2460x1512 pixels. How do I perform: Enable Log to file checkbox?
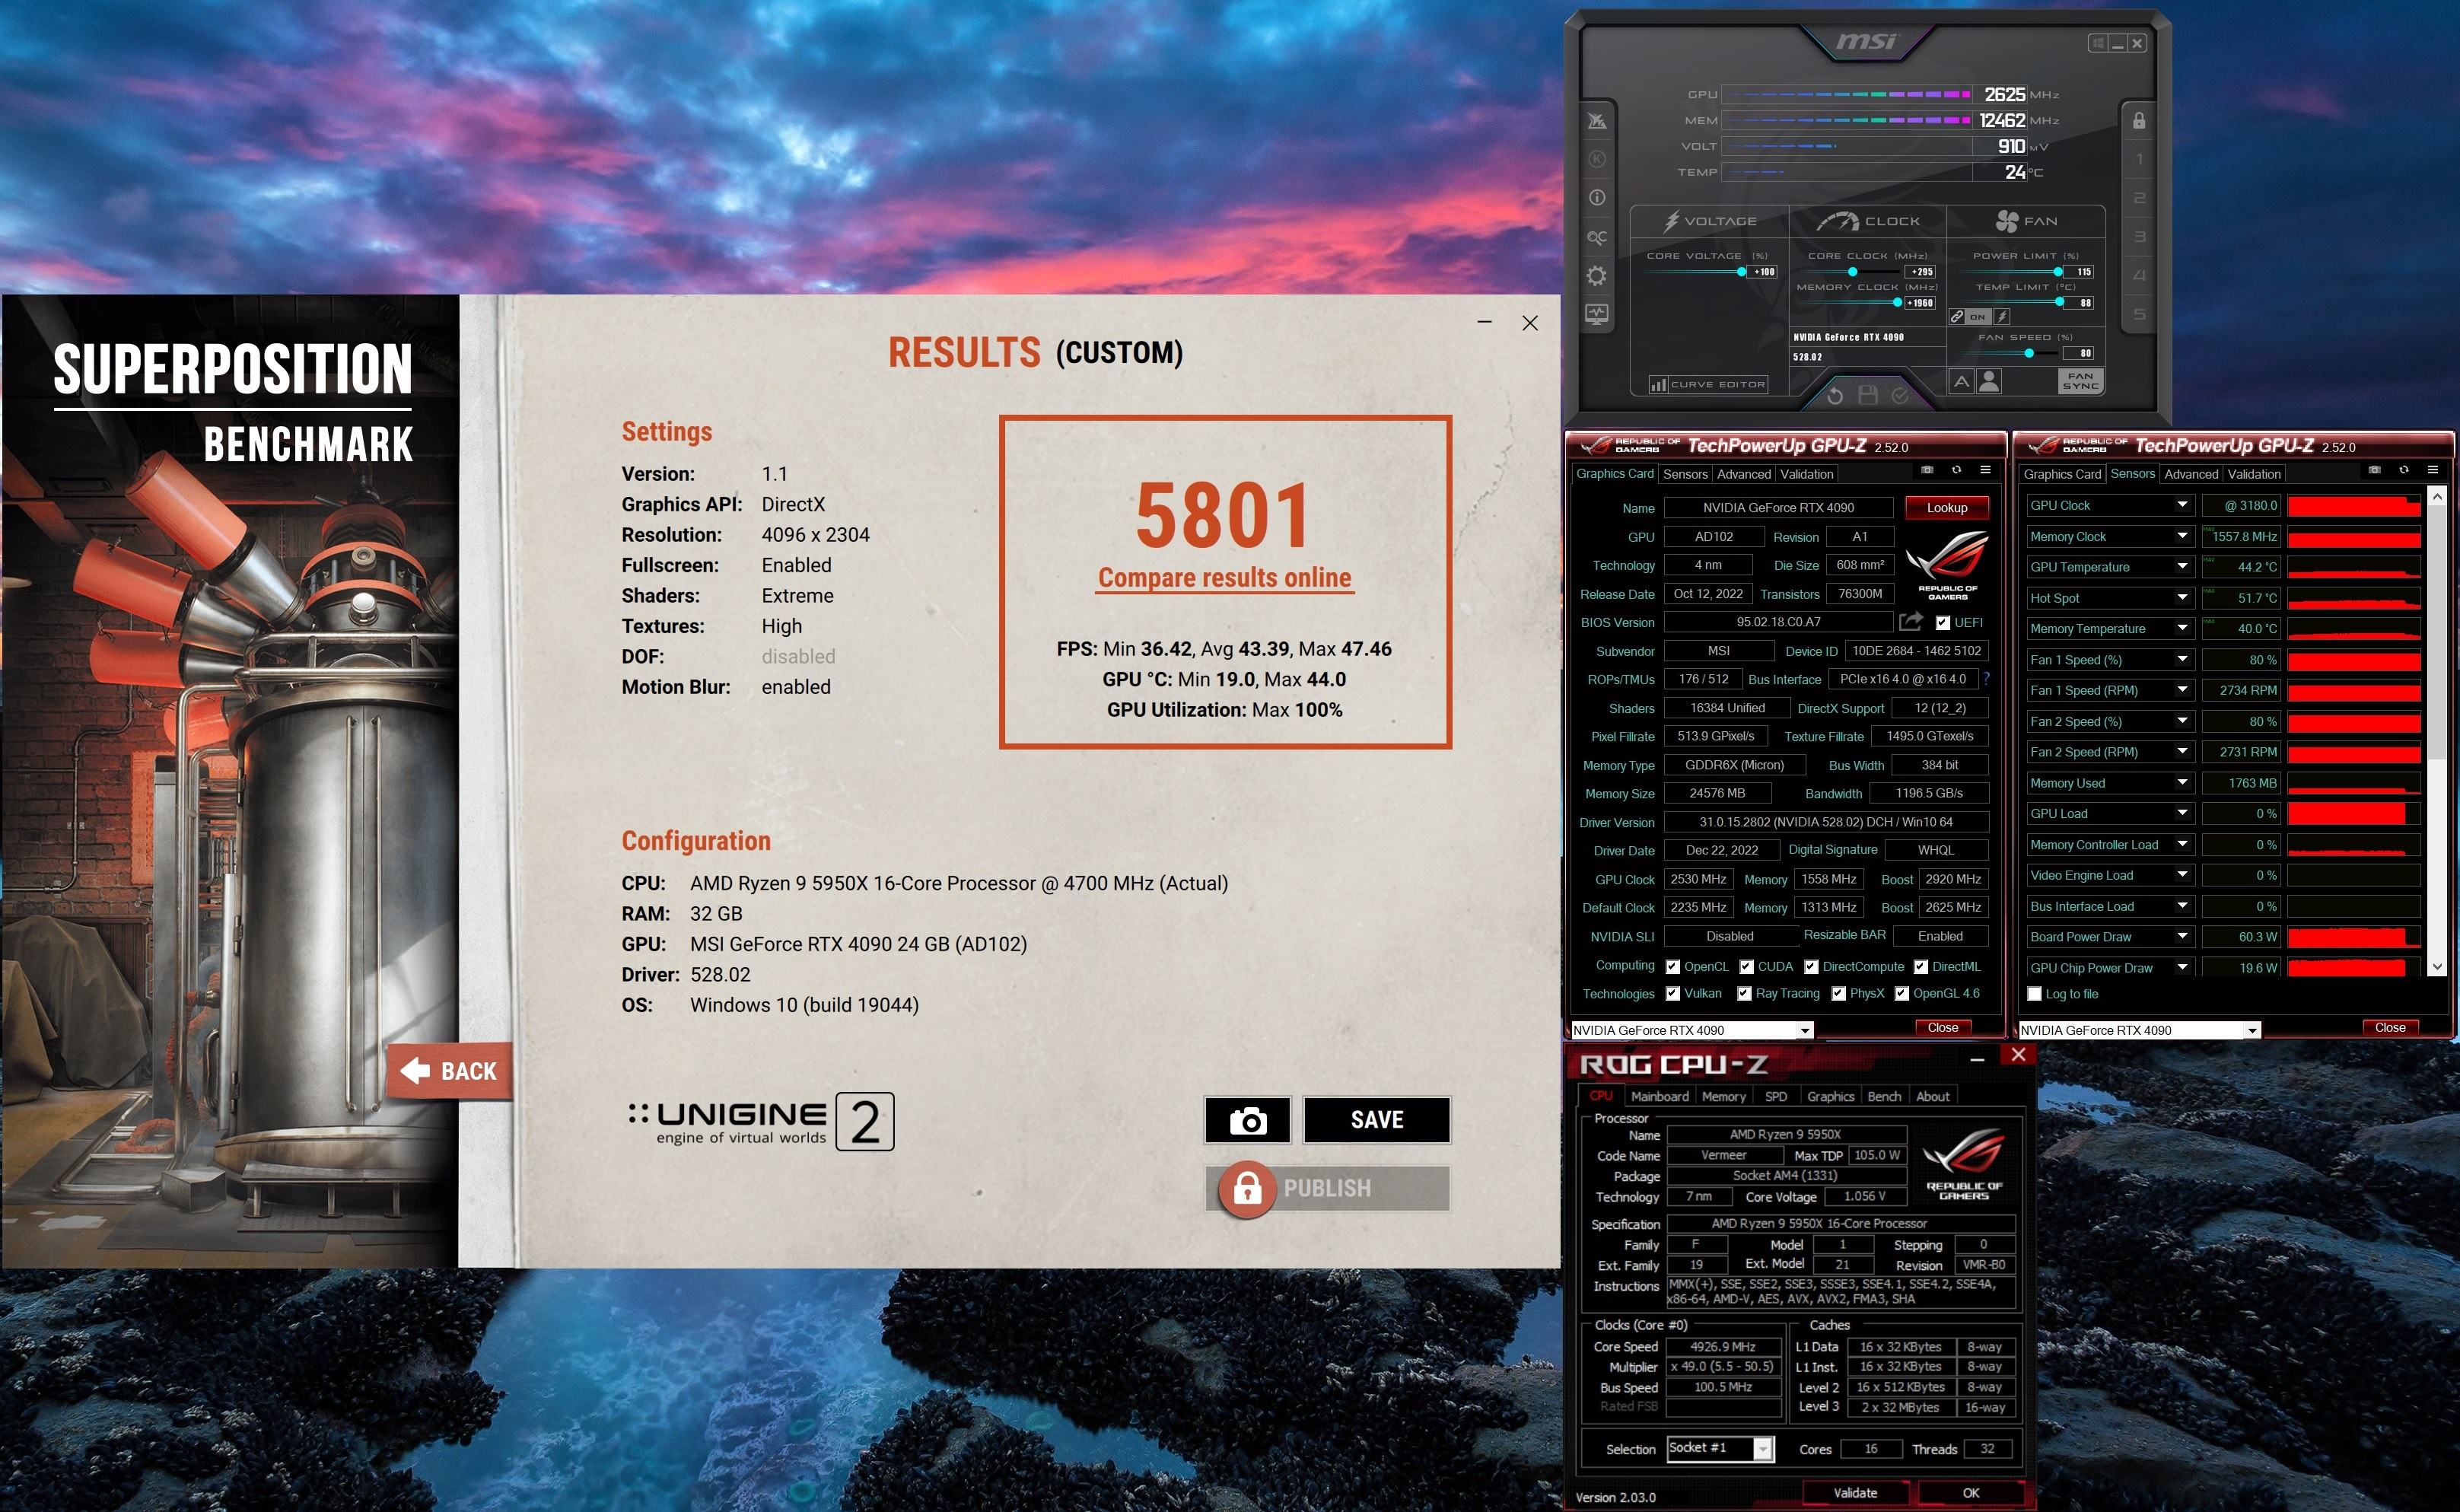[2034, 994]
